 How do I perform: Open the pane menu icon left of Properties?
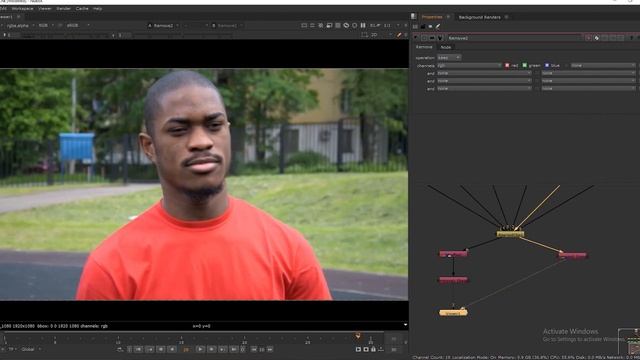click(x=413, y=17)
